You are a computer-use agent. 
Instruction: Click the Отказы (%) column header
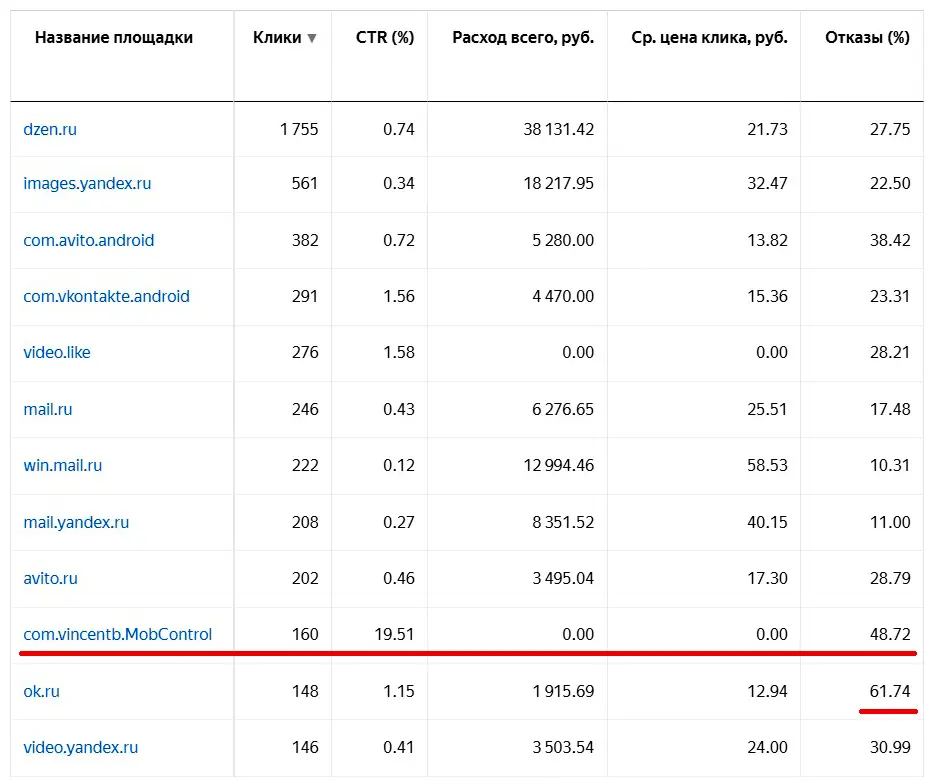click(x=867, y=38)
